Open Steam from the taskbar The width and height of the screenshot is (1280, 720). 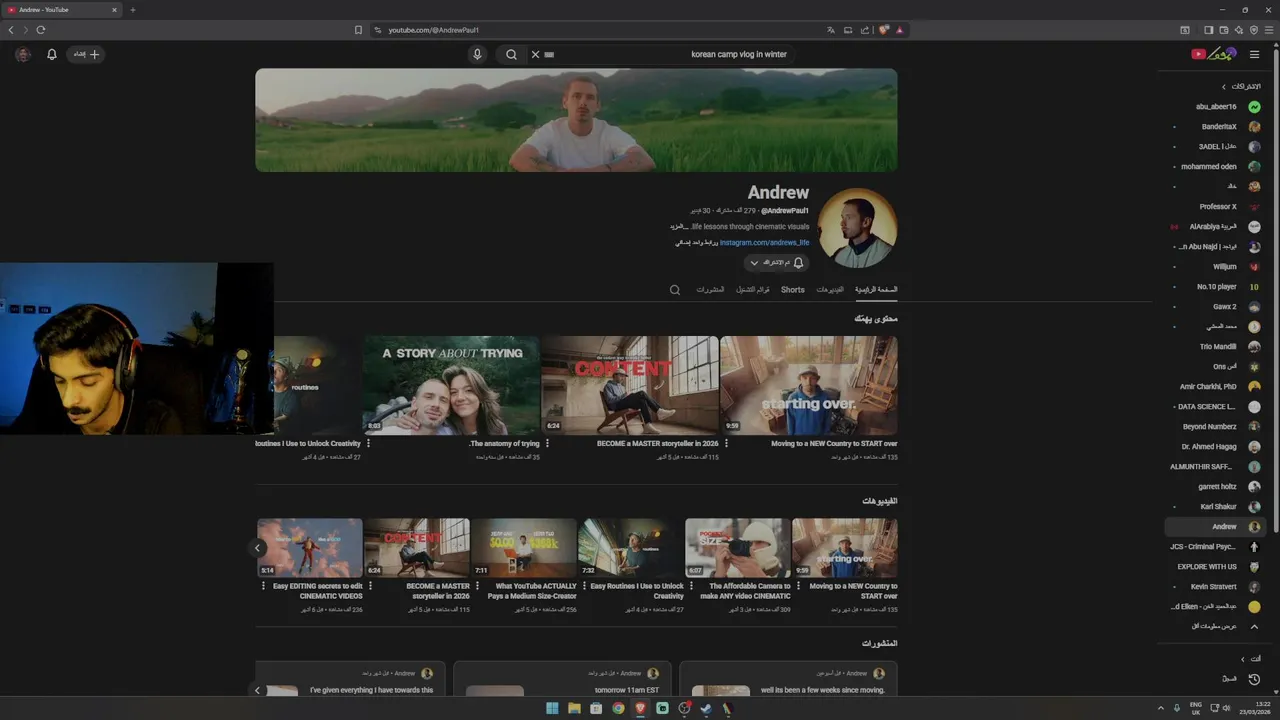(x=706, y=708)
